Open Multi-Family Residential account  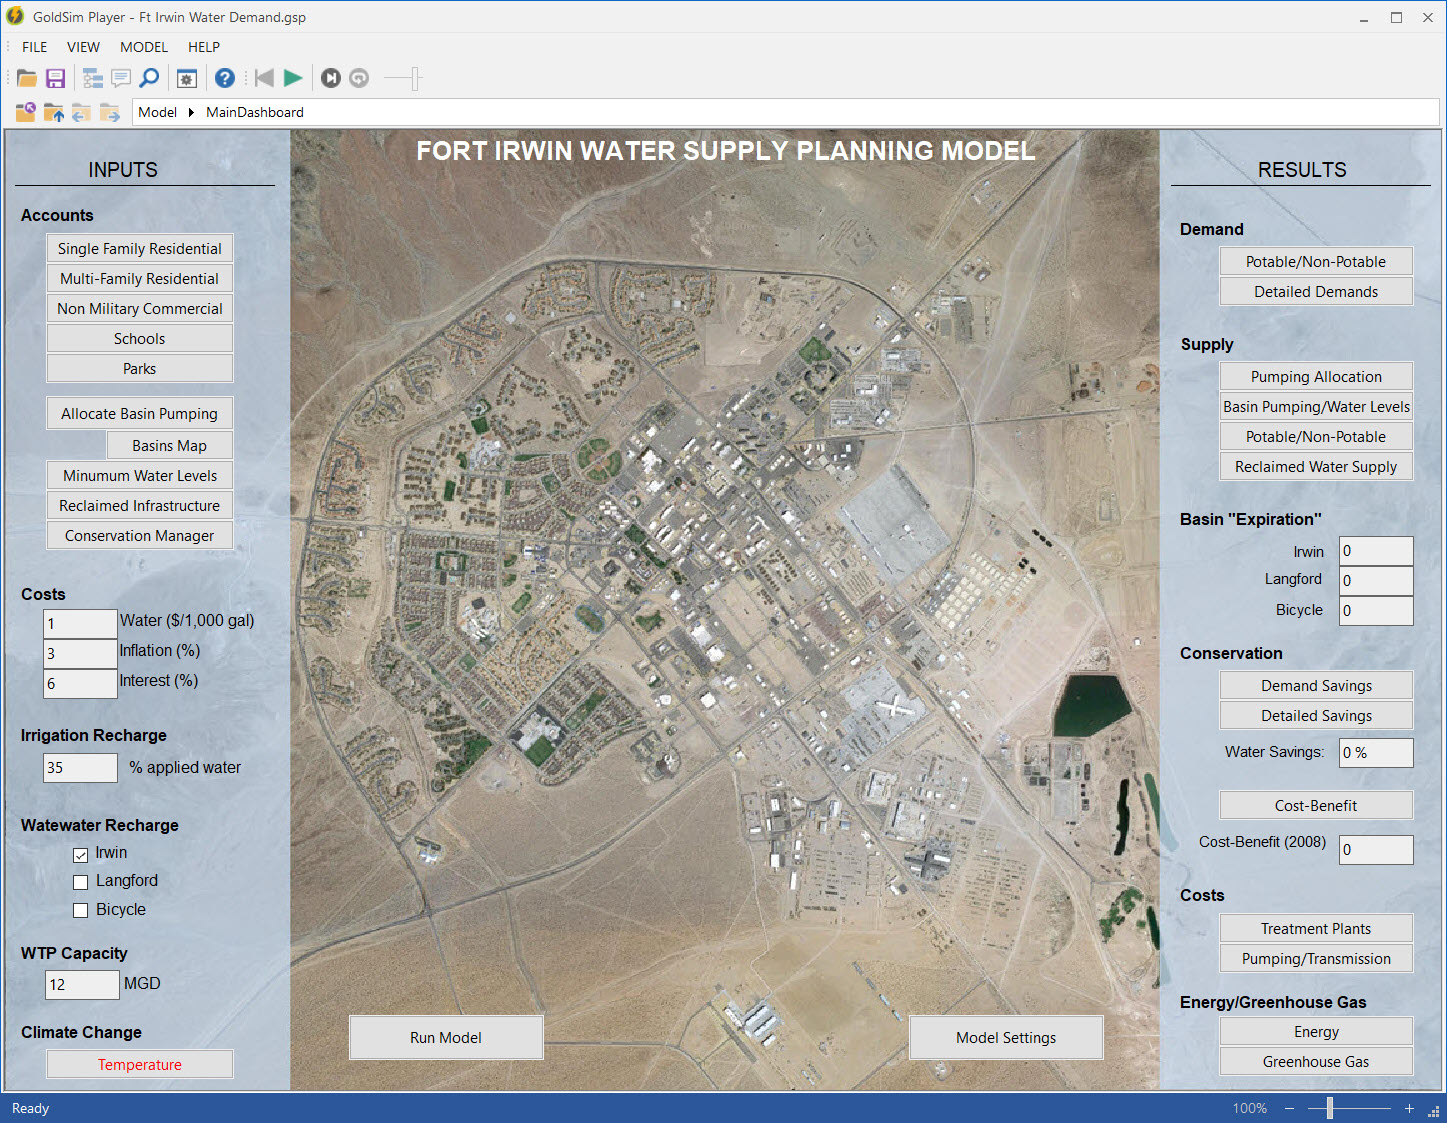(140, 278)
